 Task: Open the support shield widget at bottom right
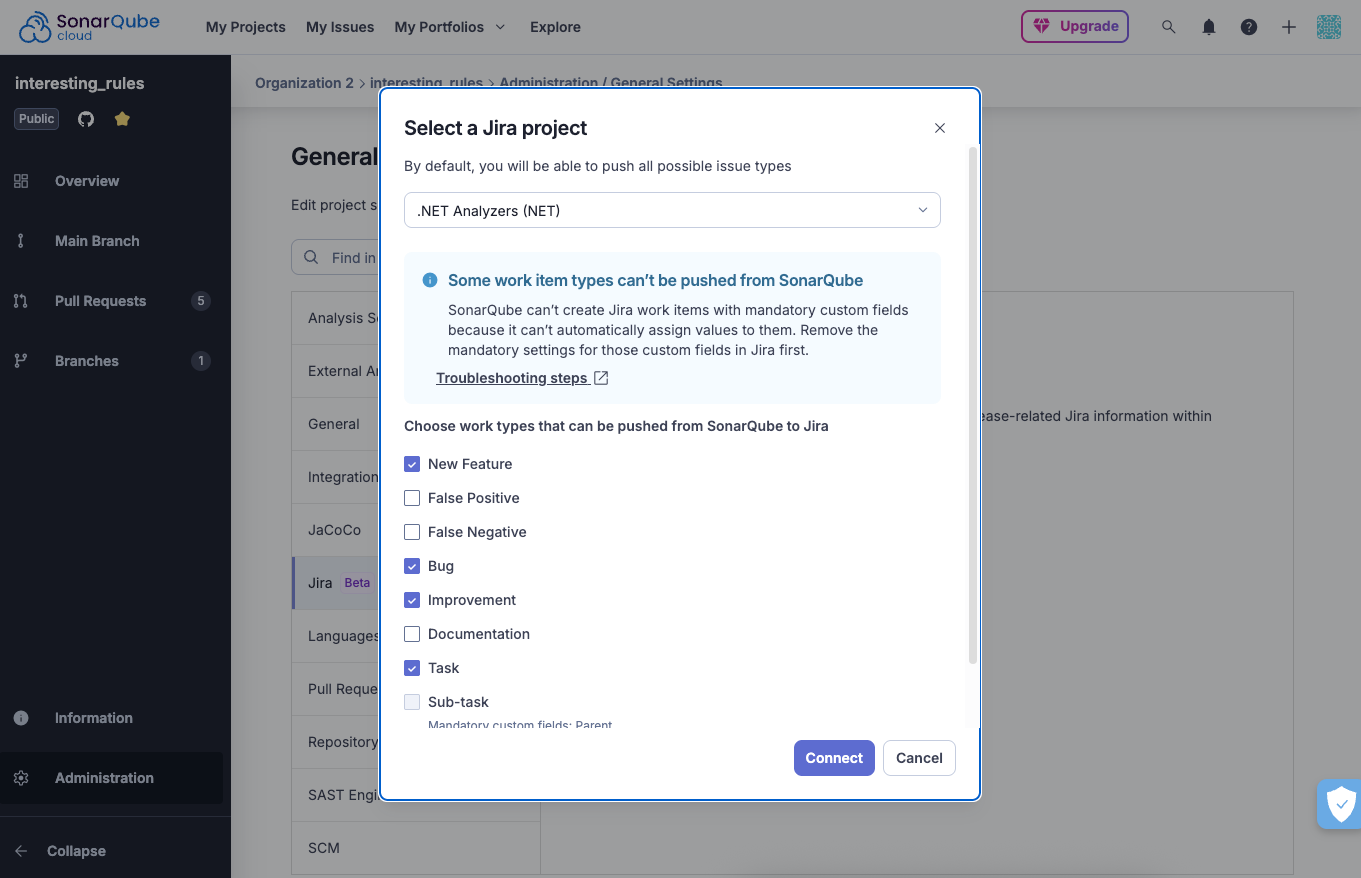[1340, 804]
